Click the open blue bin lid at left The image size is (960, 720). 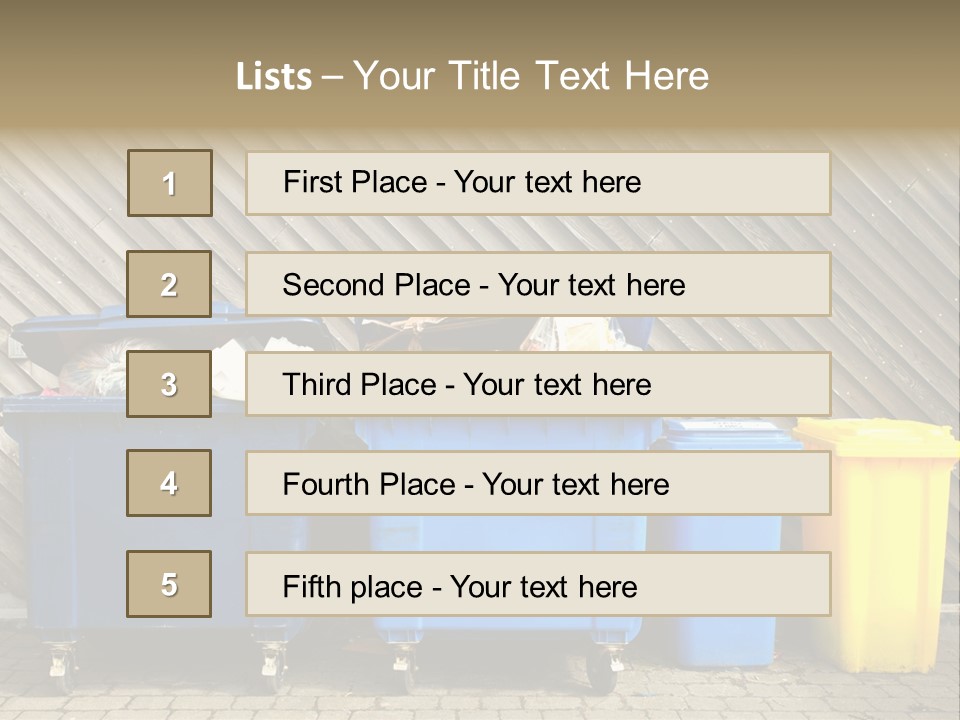click(x=100, y=330)
